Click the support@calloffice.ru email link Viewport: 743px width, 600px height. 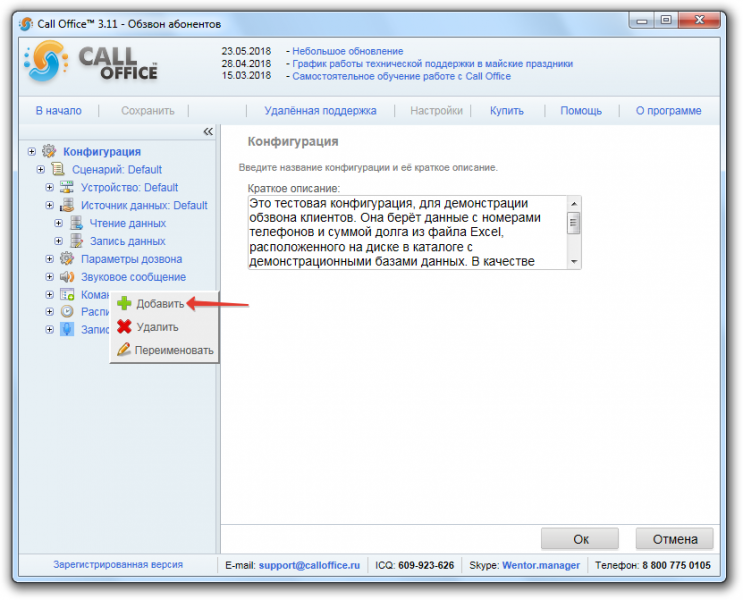pos(309,565)
